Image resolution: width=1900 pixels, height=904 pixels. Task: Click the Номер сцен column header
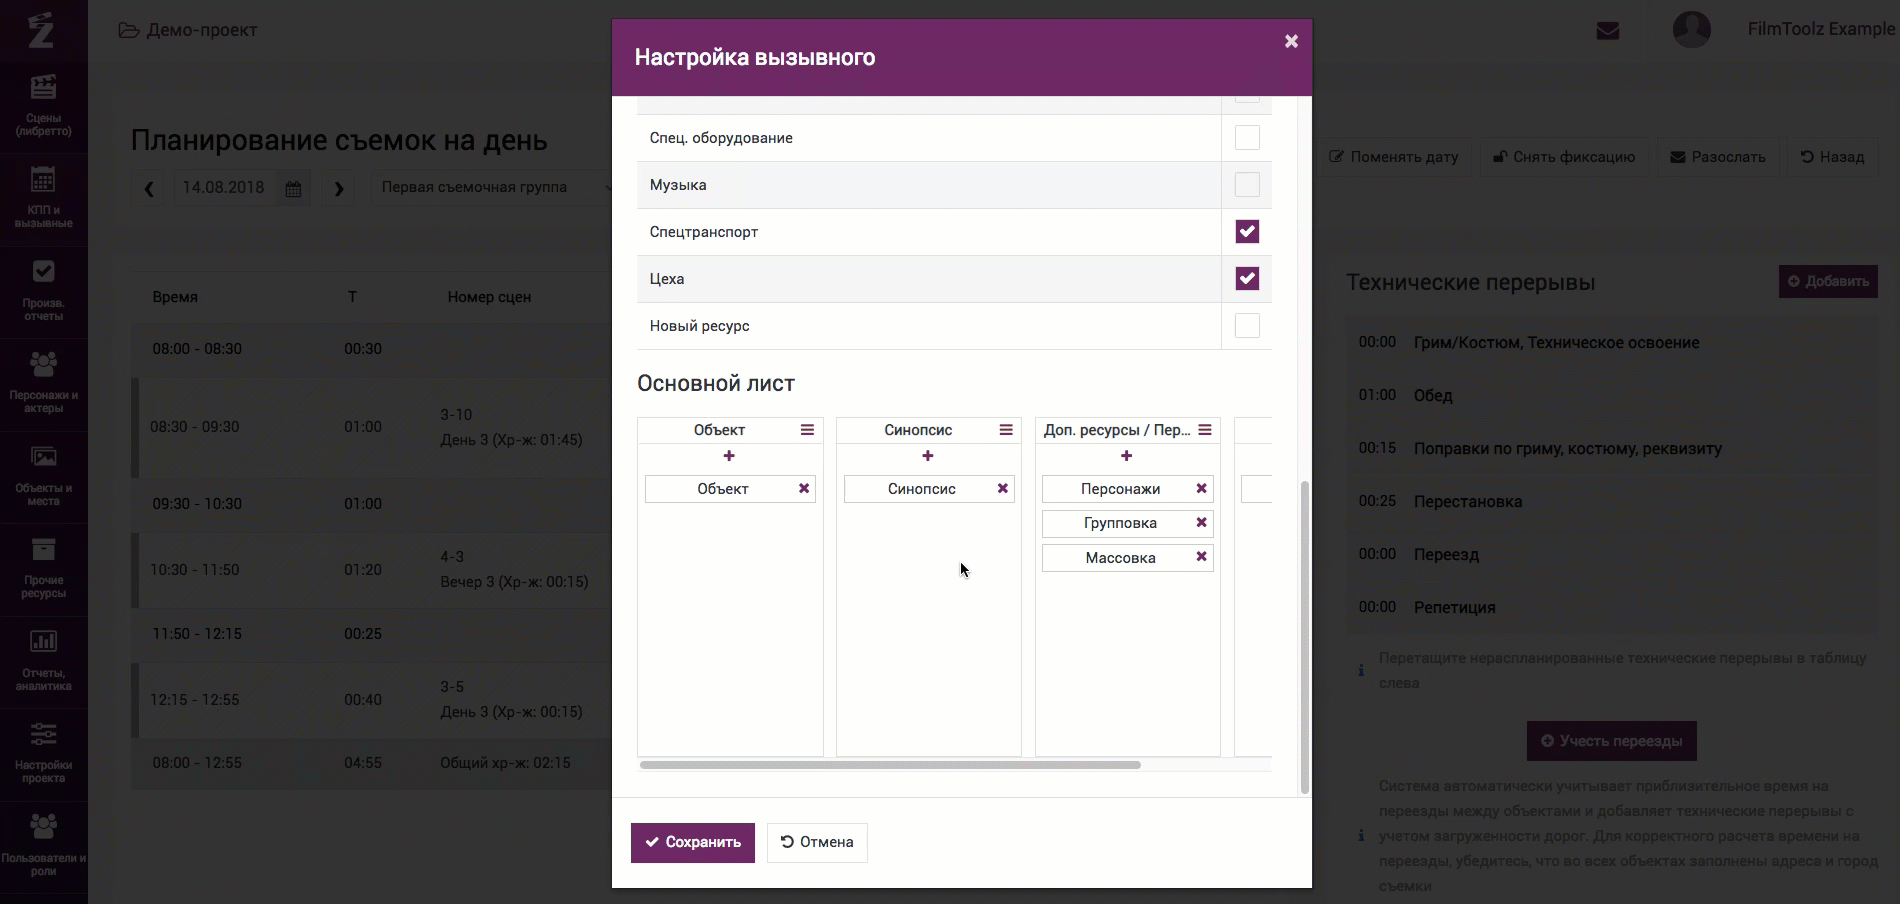pos(489,297)
